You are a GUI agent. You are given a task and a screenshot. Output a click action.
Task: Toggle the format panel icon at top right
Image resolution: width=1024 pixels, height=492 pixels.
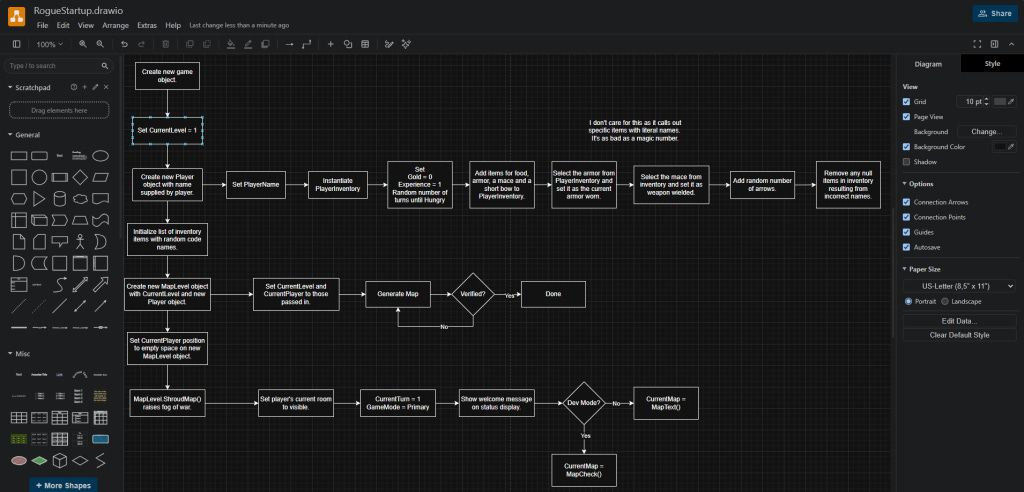[x=994, y=44]
